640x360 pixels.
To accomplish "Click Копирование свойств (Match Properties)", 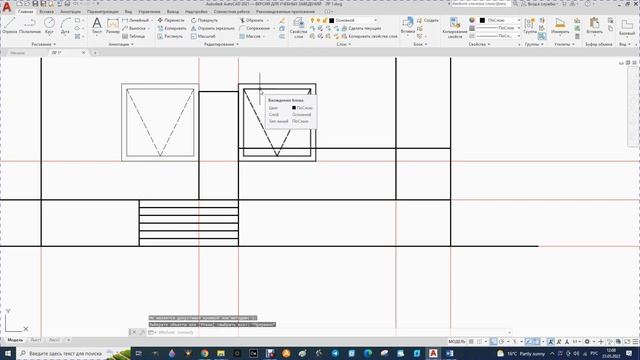I will [455, 28].
